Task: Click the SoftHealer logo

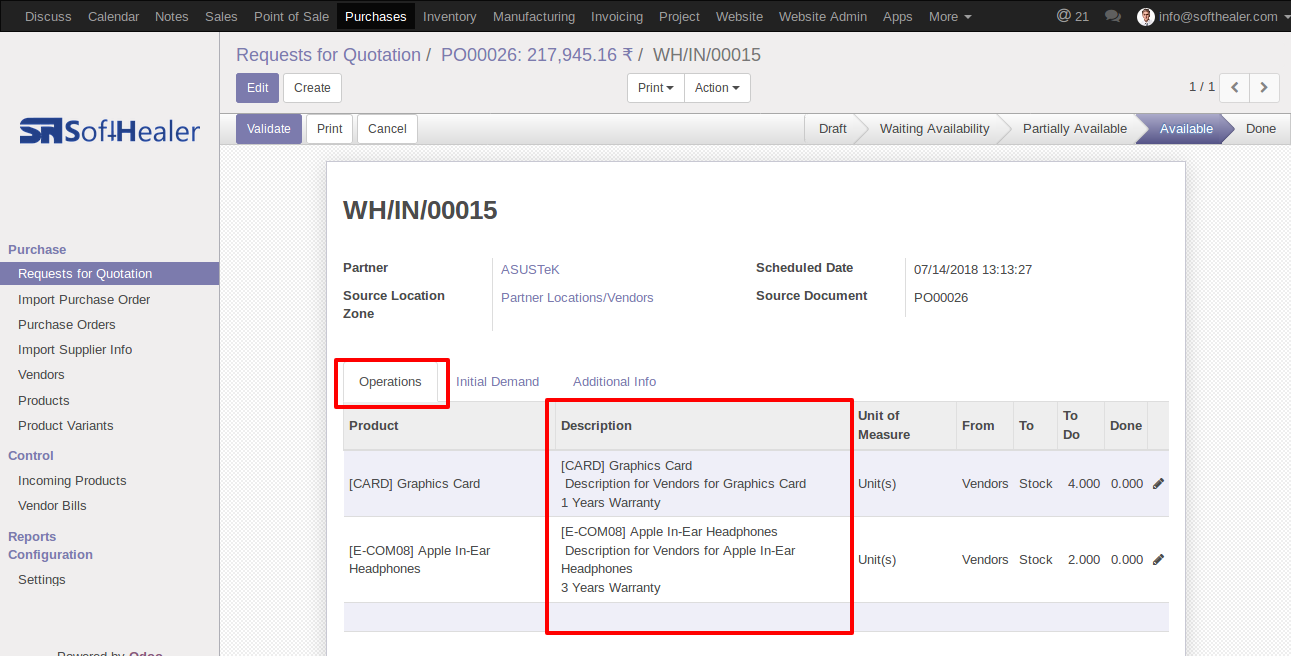Action: (x=110, y=131)
